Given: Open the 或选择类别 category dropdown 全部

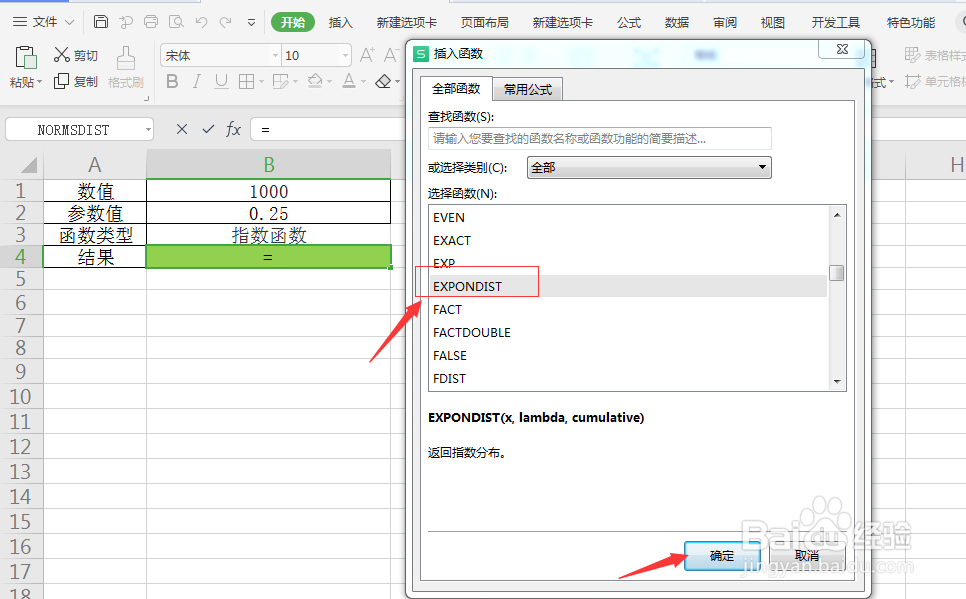Looking at the screenshot, I should coord(649,167).
